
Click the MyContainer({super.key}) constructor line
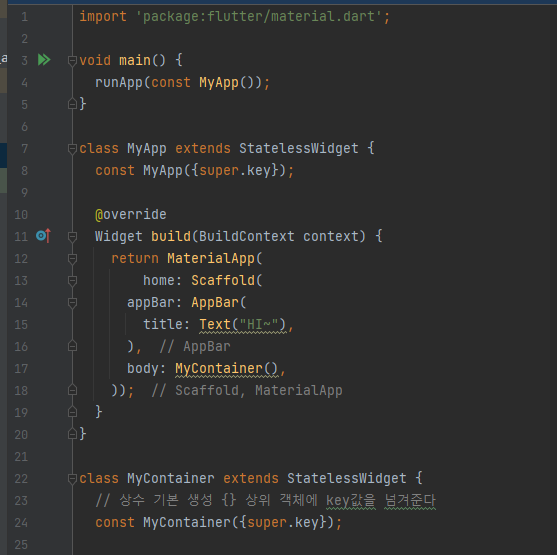218,522
